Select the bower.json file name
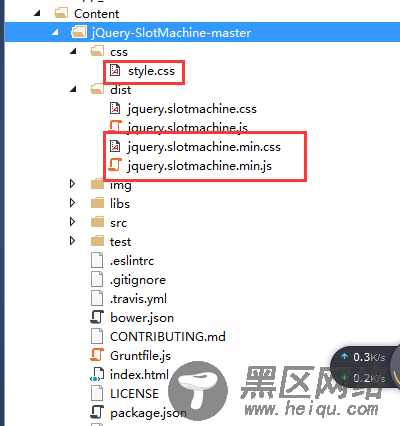Screen dimensions: 400x426 coord(142,318)
